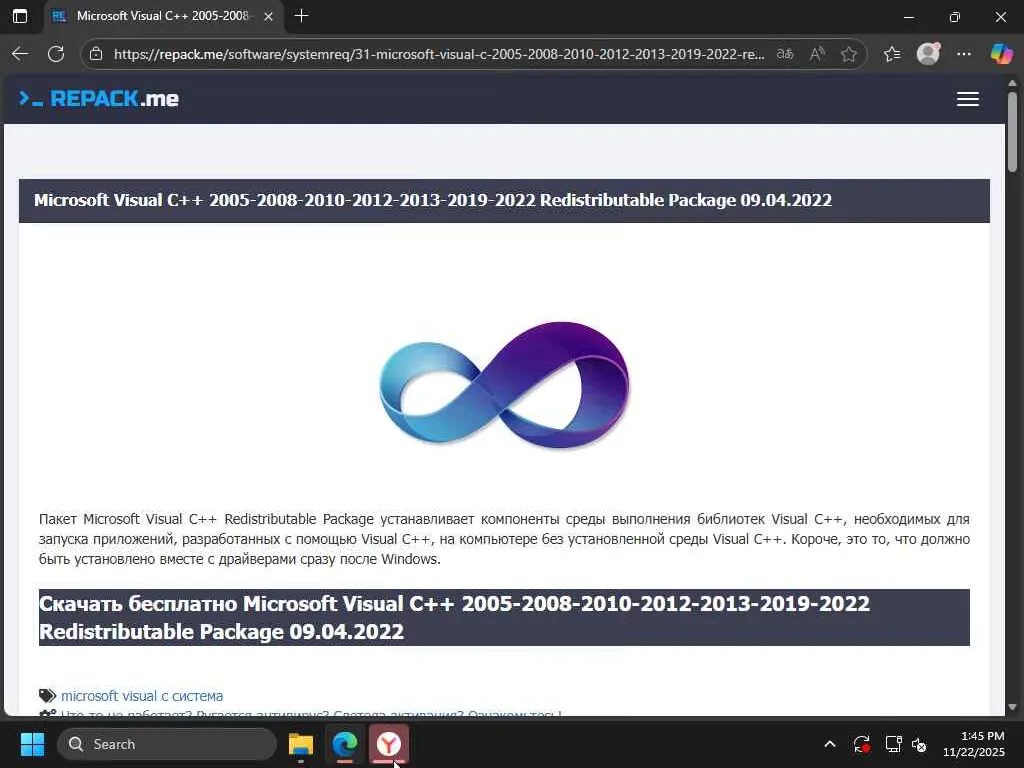This screenshot has width=1024, height=768.
Task: Select the 'Скачать бесплатно' heading text
Action: (x=454, y=618)
